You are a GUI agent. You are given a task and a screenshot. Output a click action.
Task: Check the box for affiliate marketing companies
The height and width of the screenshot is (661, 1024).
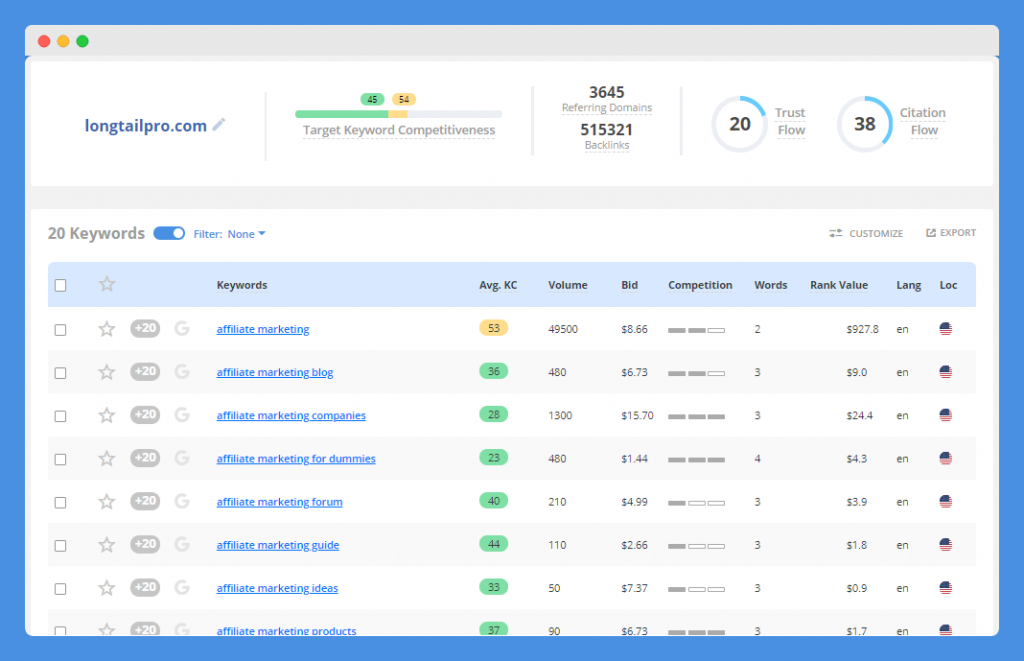pyautogui.click(x=61, y=416)
